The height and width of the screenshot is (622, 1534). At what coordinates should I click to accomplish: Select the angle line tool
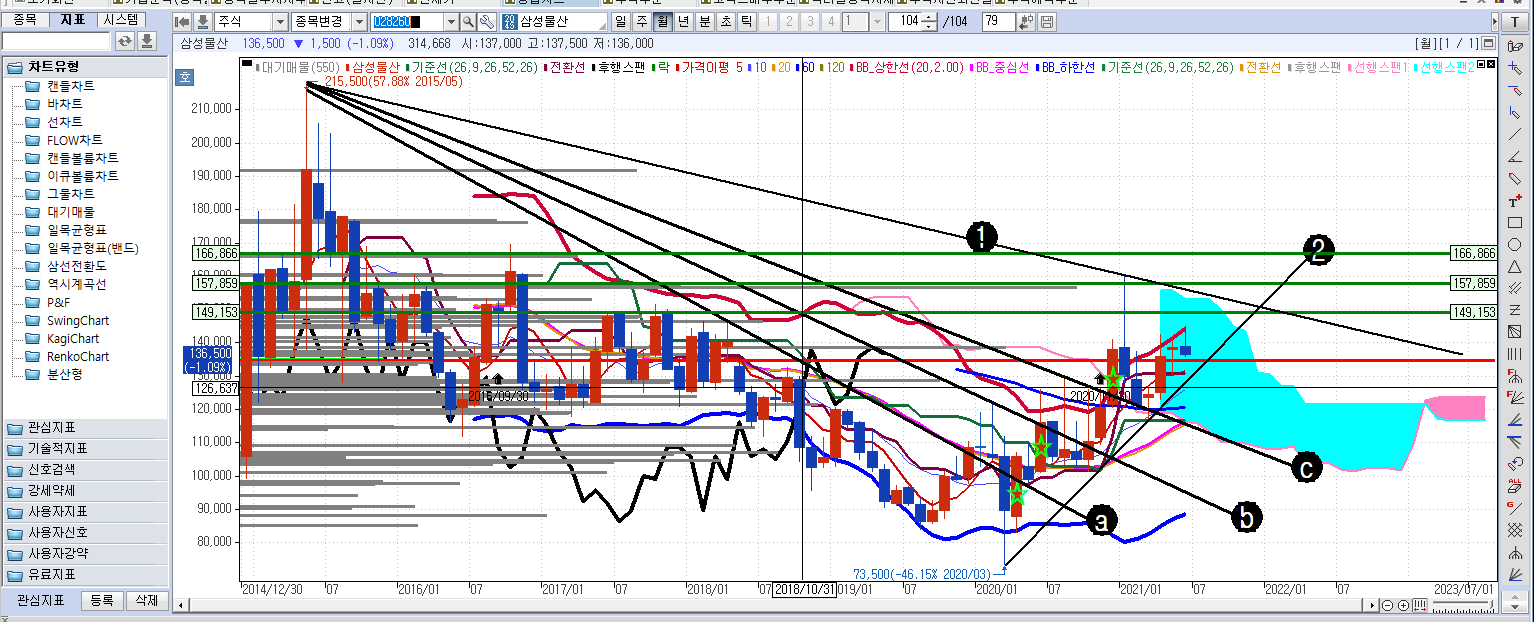[x=1515, y=156]
